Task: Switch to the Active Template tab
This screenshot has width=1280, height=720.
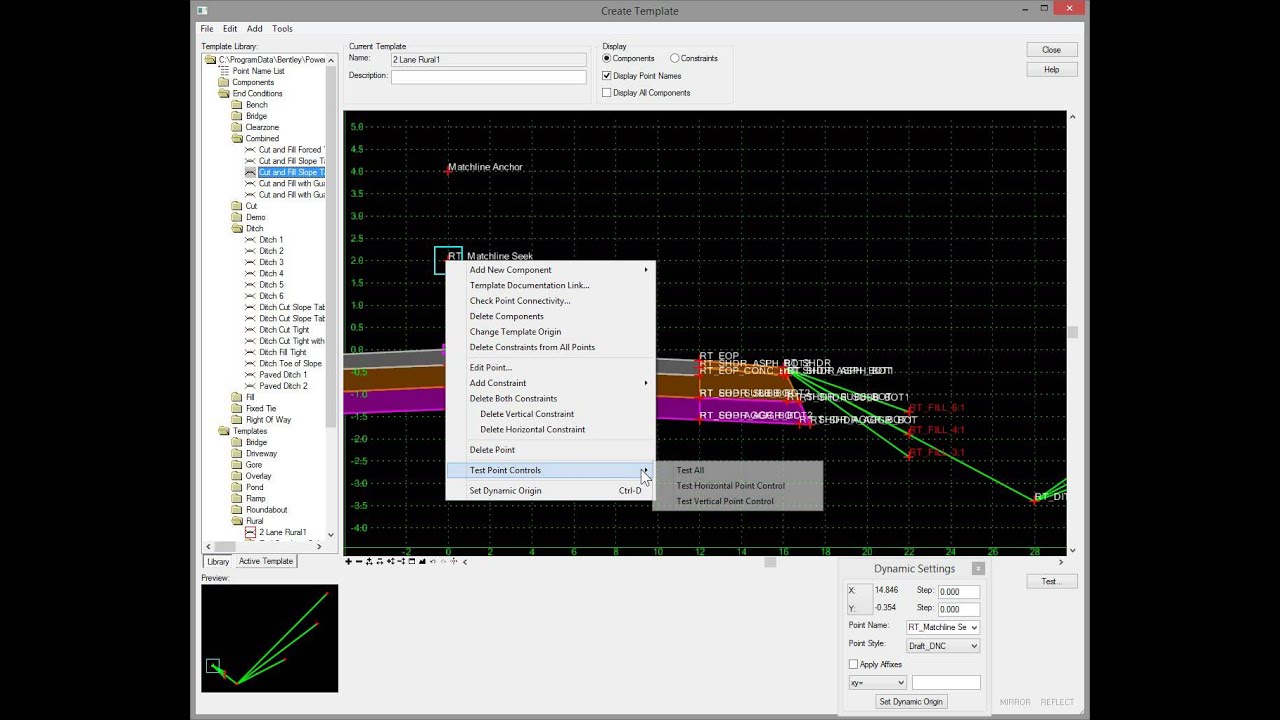Action: 266,561
